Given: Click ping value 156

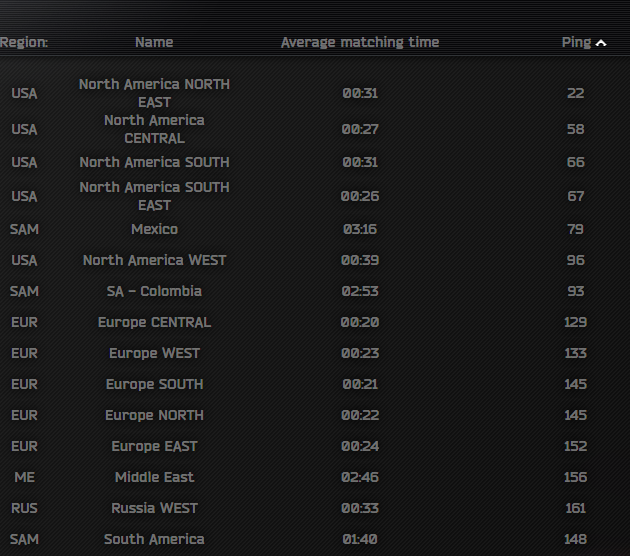Looking at the screenshot, I should [575, 477].
